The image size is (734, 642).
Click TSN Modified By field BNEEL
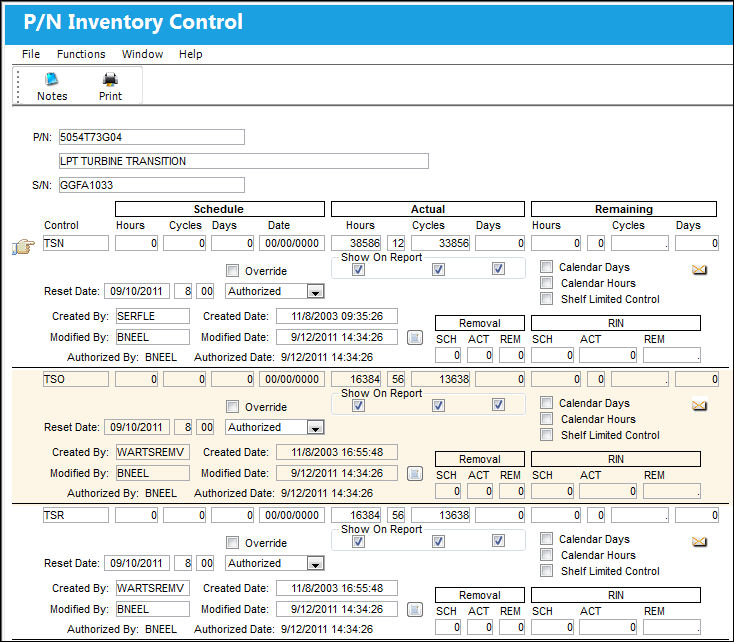coord(153,337)
